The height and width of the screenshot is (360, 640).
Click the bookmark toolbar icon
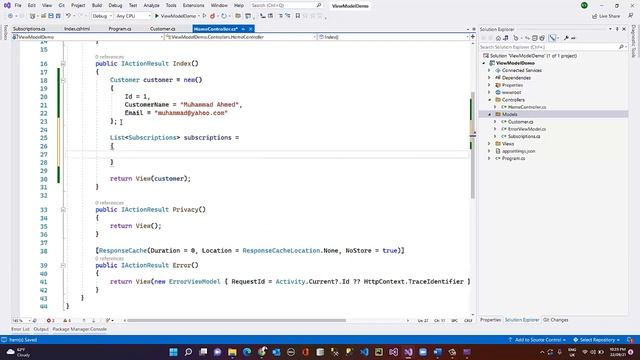(298, 16)
